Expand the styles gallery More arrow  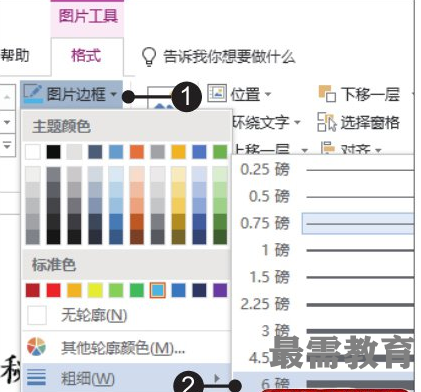[x=7, y=145]
